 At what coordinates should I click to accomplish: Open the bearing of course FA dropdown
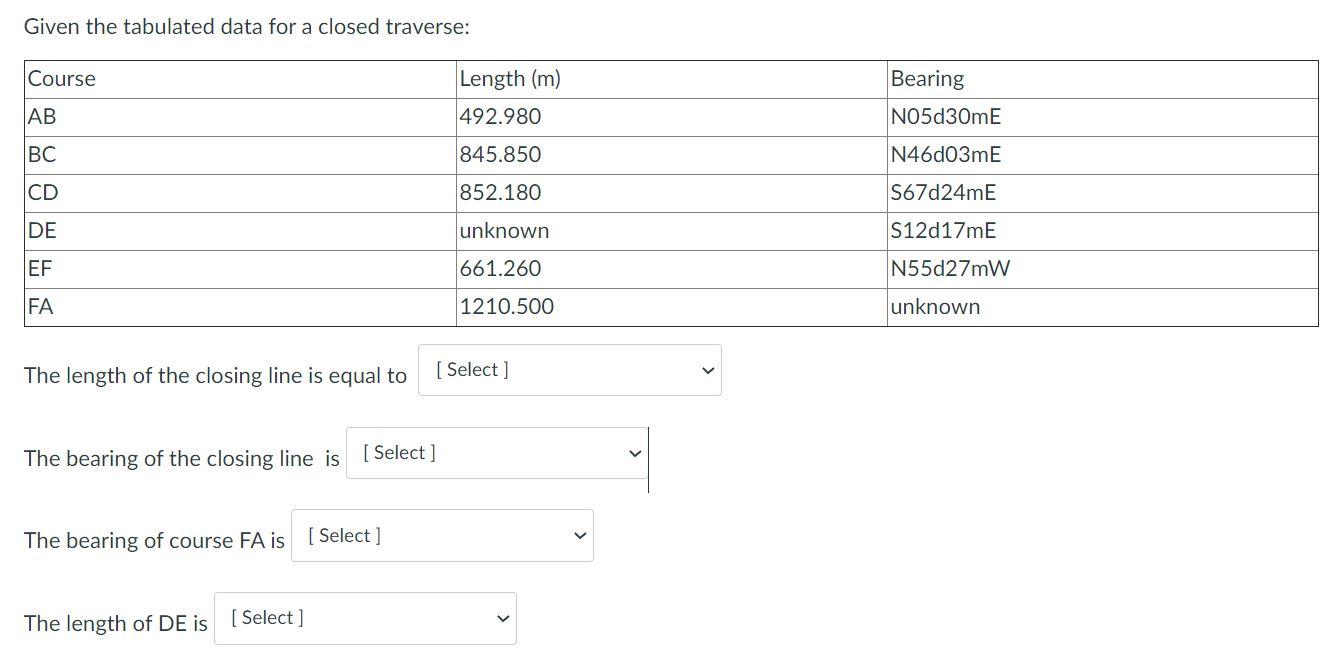pyautogui.click(x=442, y=535)
